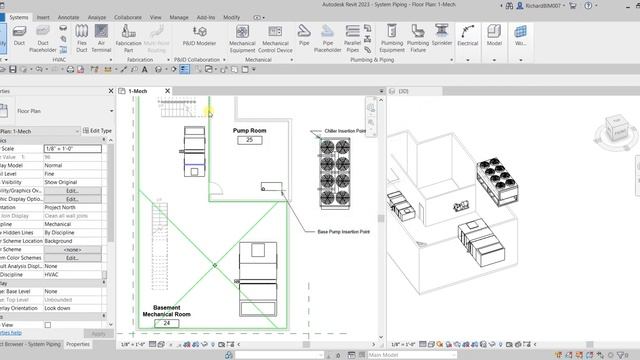Click Edit for System Color Schemes
The image size is (640, 360).
coord(72,258)
